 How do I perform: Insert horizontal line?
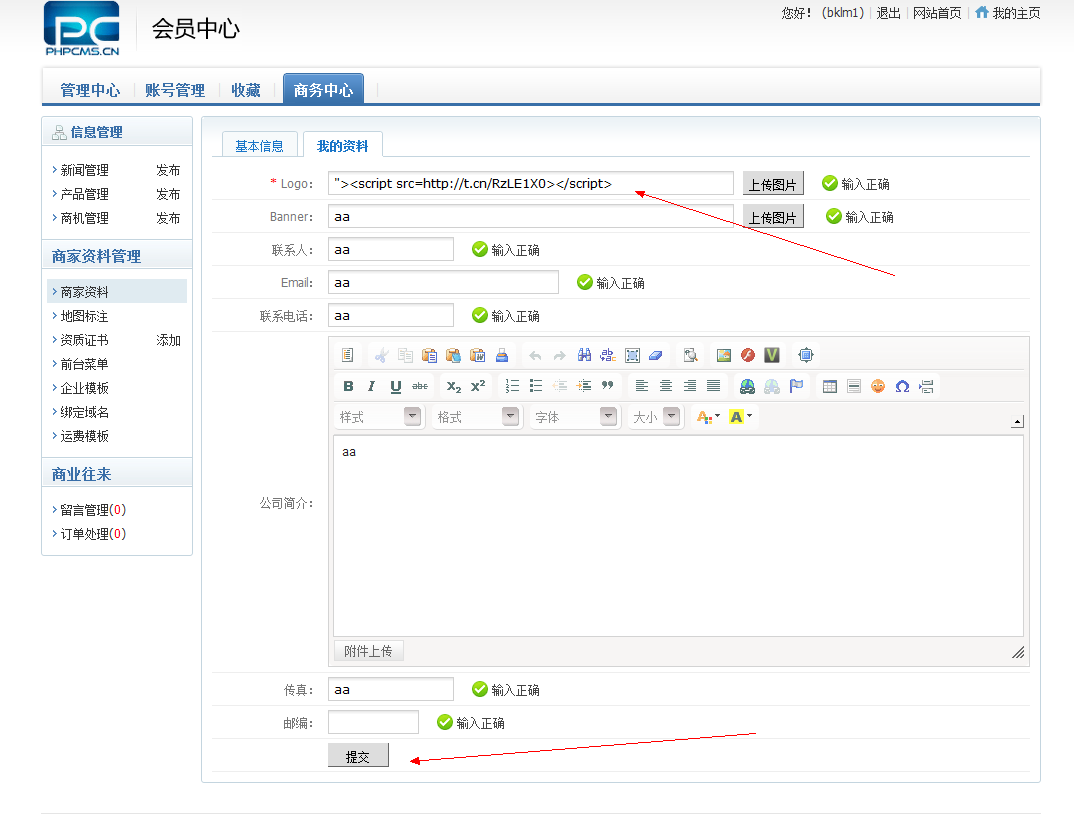853,386
